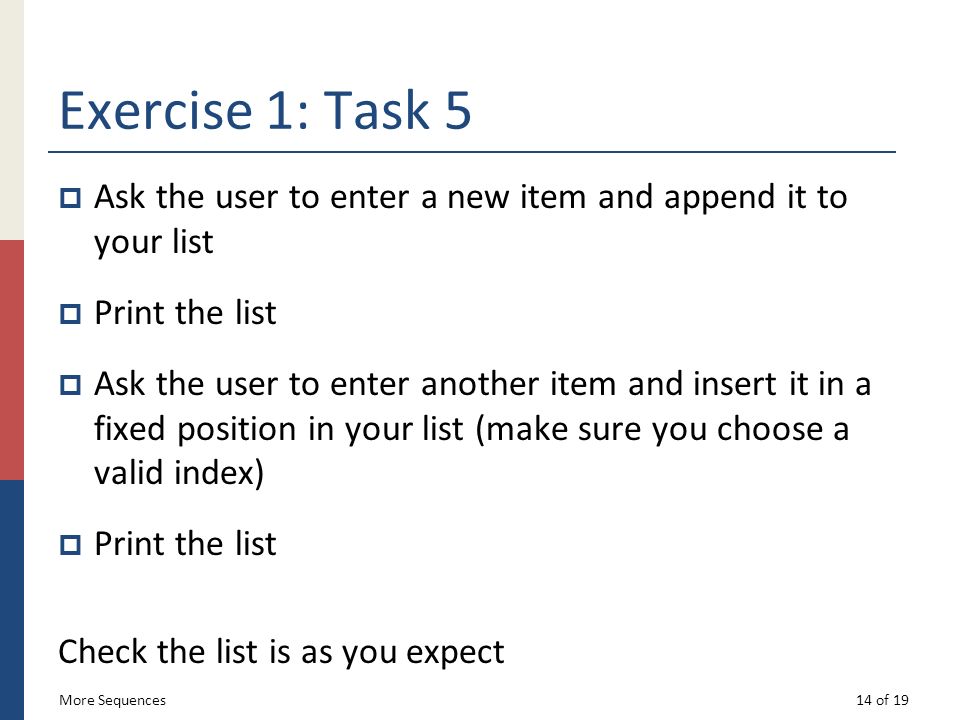The height and width of the screenshot is (720, 960).
Task: Click the first square bullet icon
Action: (x=70, y=198)
